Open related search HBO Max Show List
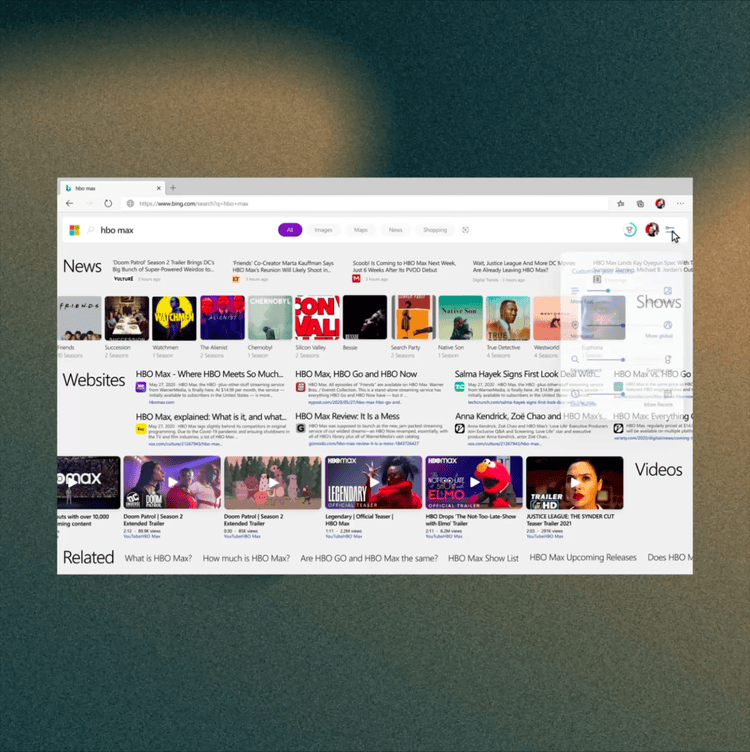Viewport: 750px width, 752px height. point(483,558)
